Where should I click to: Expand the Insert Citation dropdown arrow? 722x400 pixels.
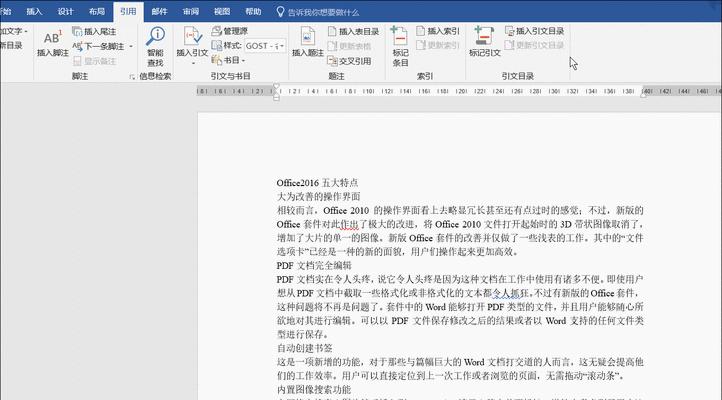pyautogui.click(x=193, y=63)
